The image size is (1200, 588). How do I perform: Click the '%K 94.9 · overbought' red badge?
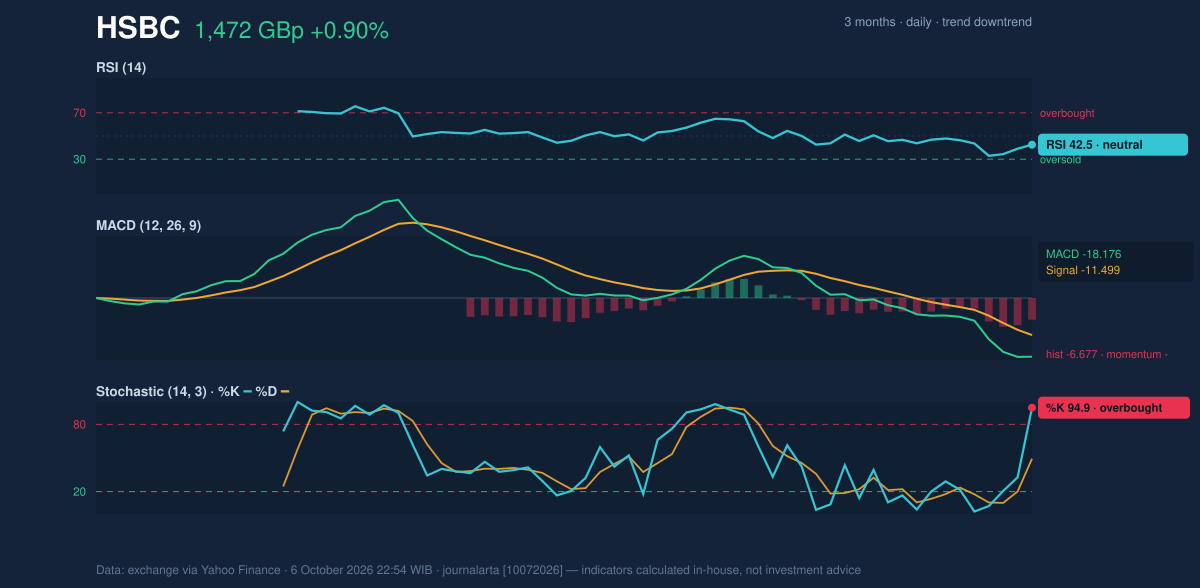tap(1114, 407)
